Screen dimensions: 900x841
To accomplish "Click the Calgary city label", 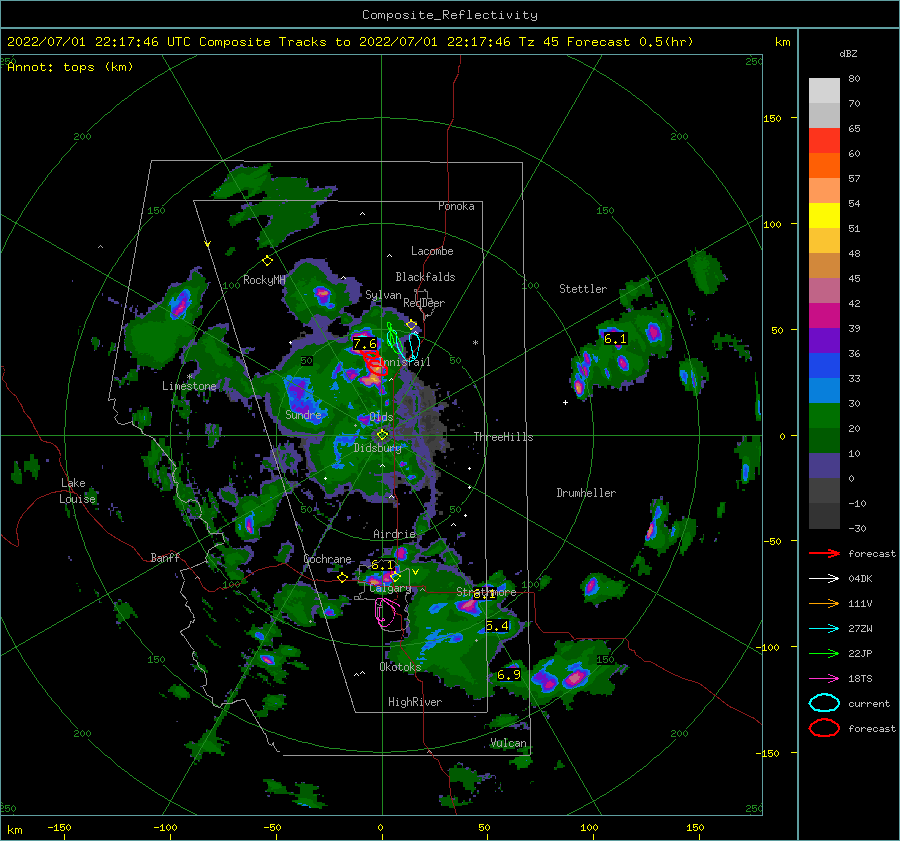I will [390, 588].
